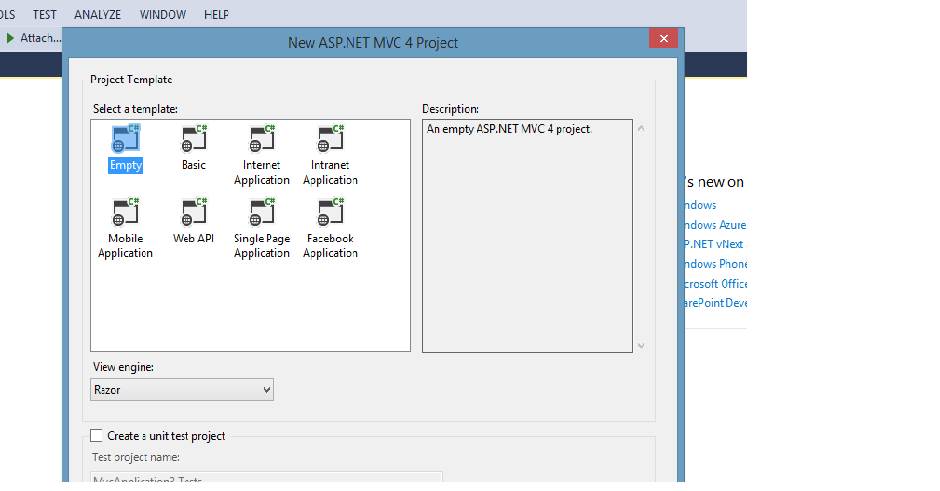The width and height of the screenshot is (940, 491).
Task: Click the 'View engine:' label
Action: coord(123,367)
